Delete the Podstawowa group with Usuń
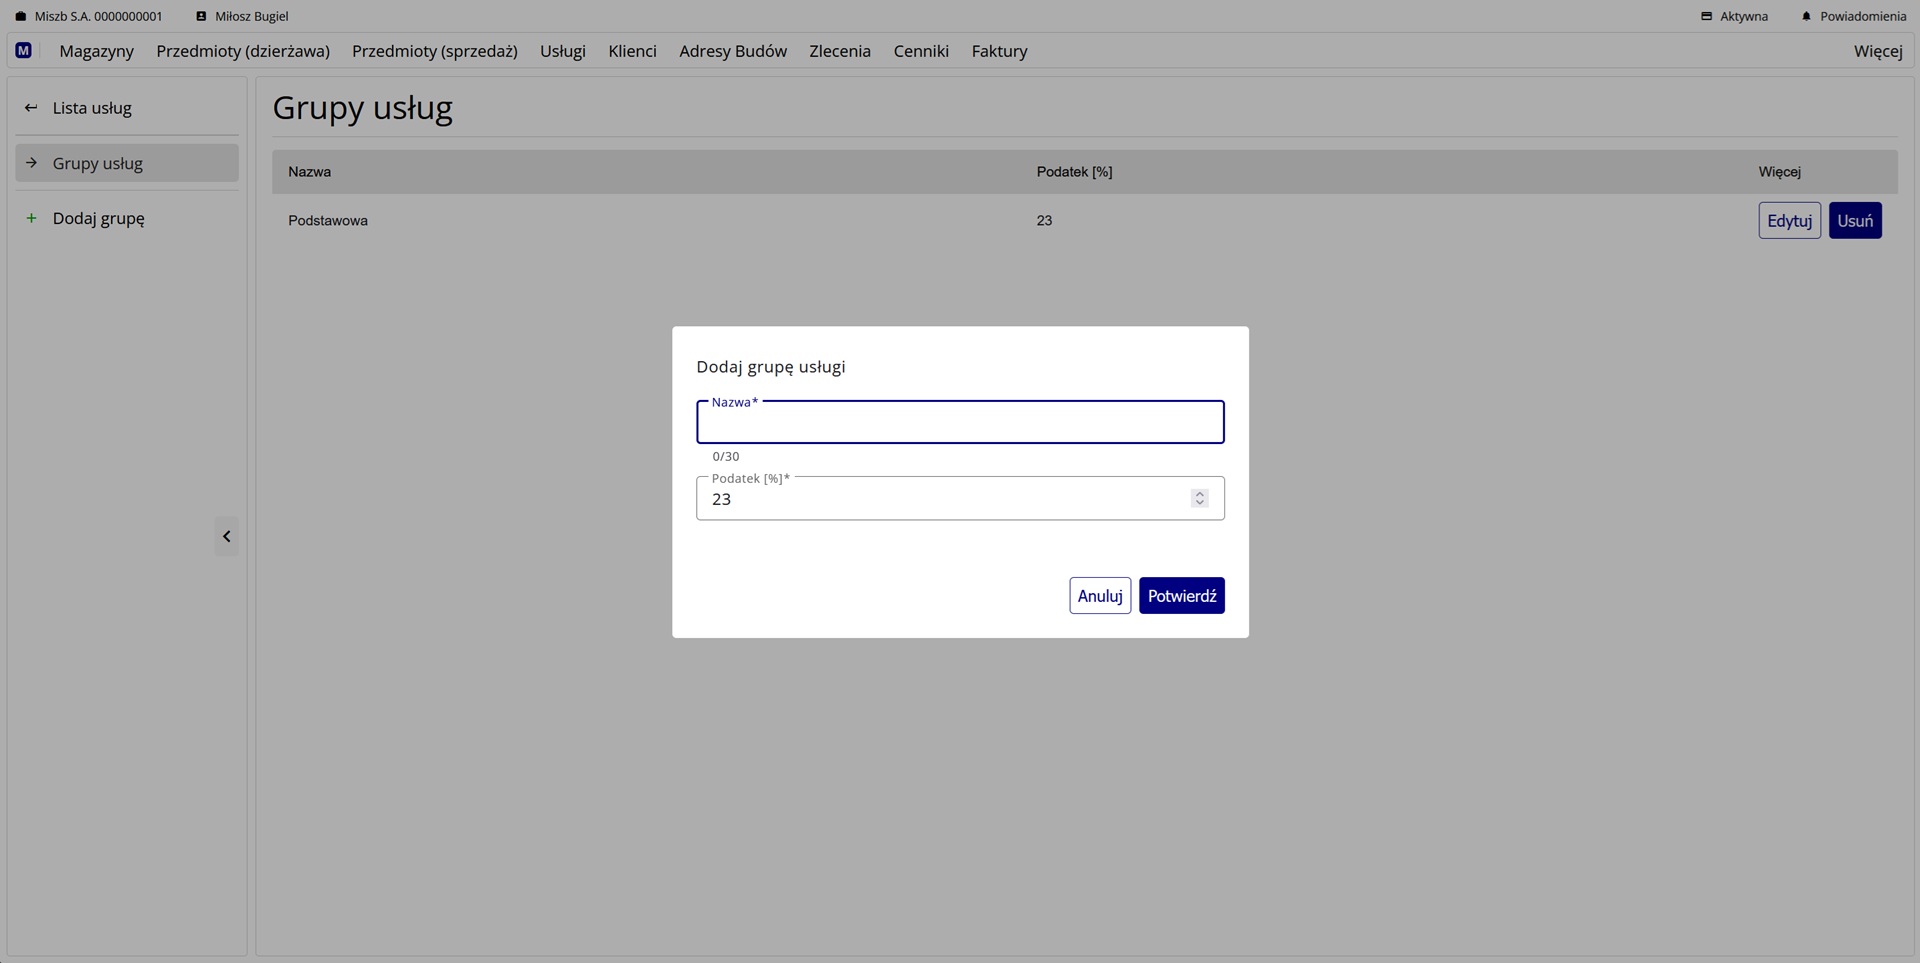Image resolution: width=1920 pixels, height=963 pixels. tap(1854, 221)
